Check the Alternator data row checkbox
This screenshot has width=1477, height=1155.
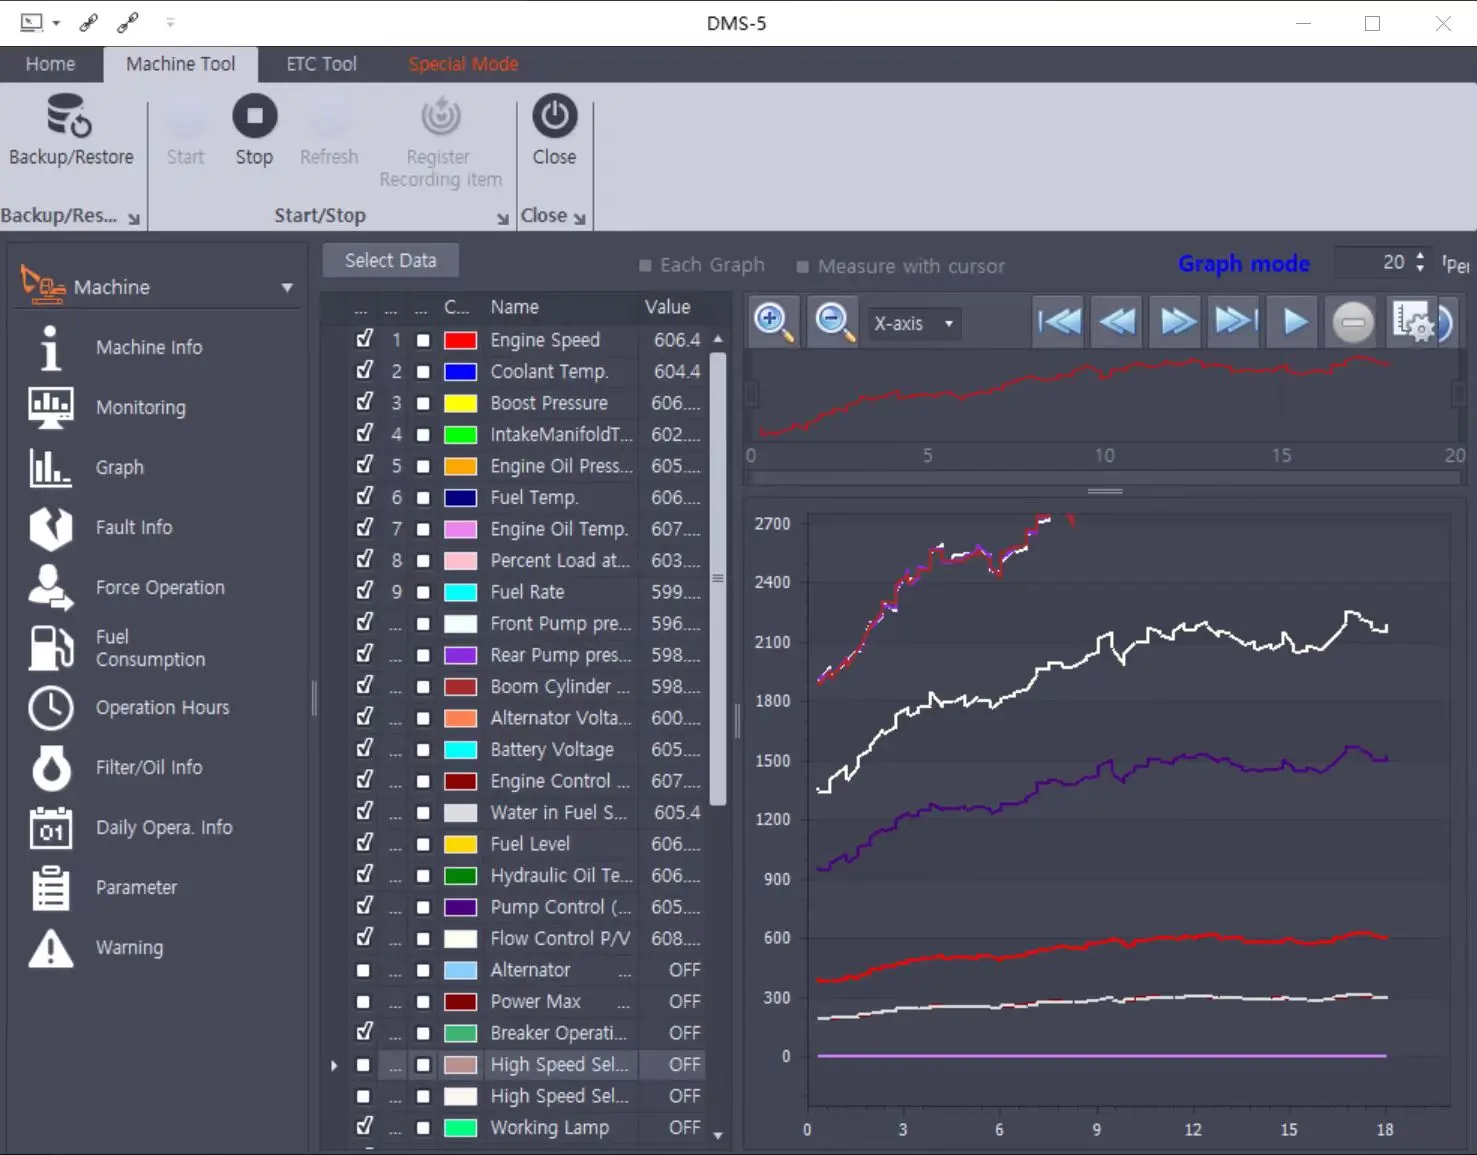(x=364, y=970)
